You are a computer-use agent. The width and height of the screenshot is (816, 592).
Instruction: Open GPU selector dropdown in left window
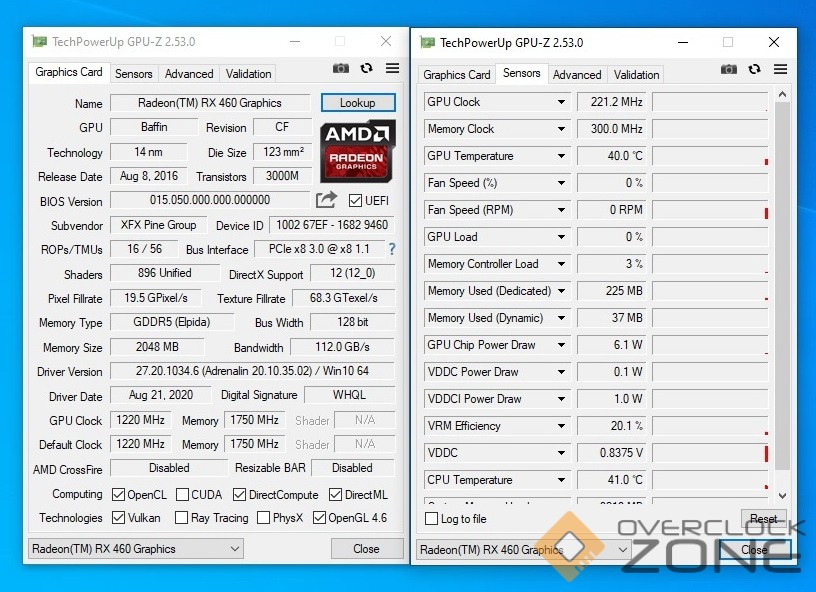coord(135,549)
